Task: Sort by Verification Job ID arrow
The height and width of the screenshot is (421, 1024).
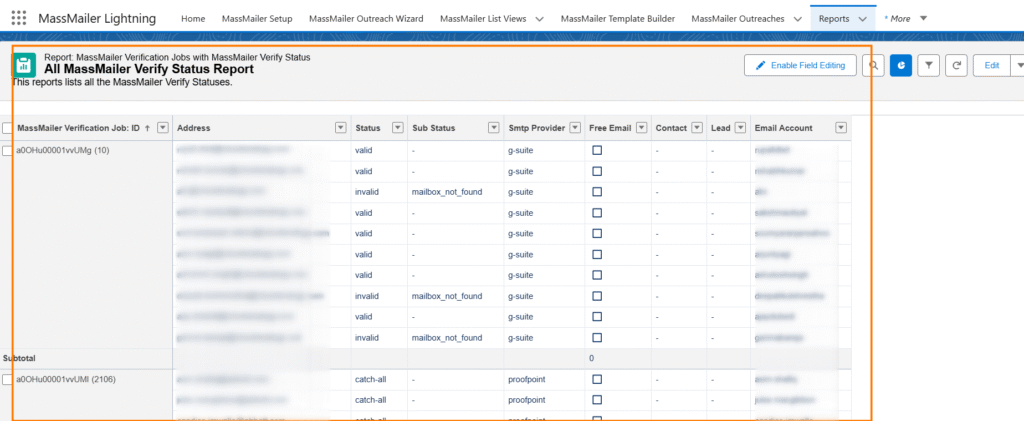Action: (x=147, y=128)
